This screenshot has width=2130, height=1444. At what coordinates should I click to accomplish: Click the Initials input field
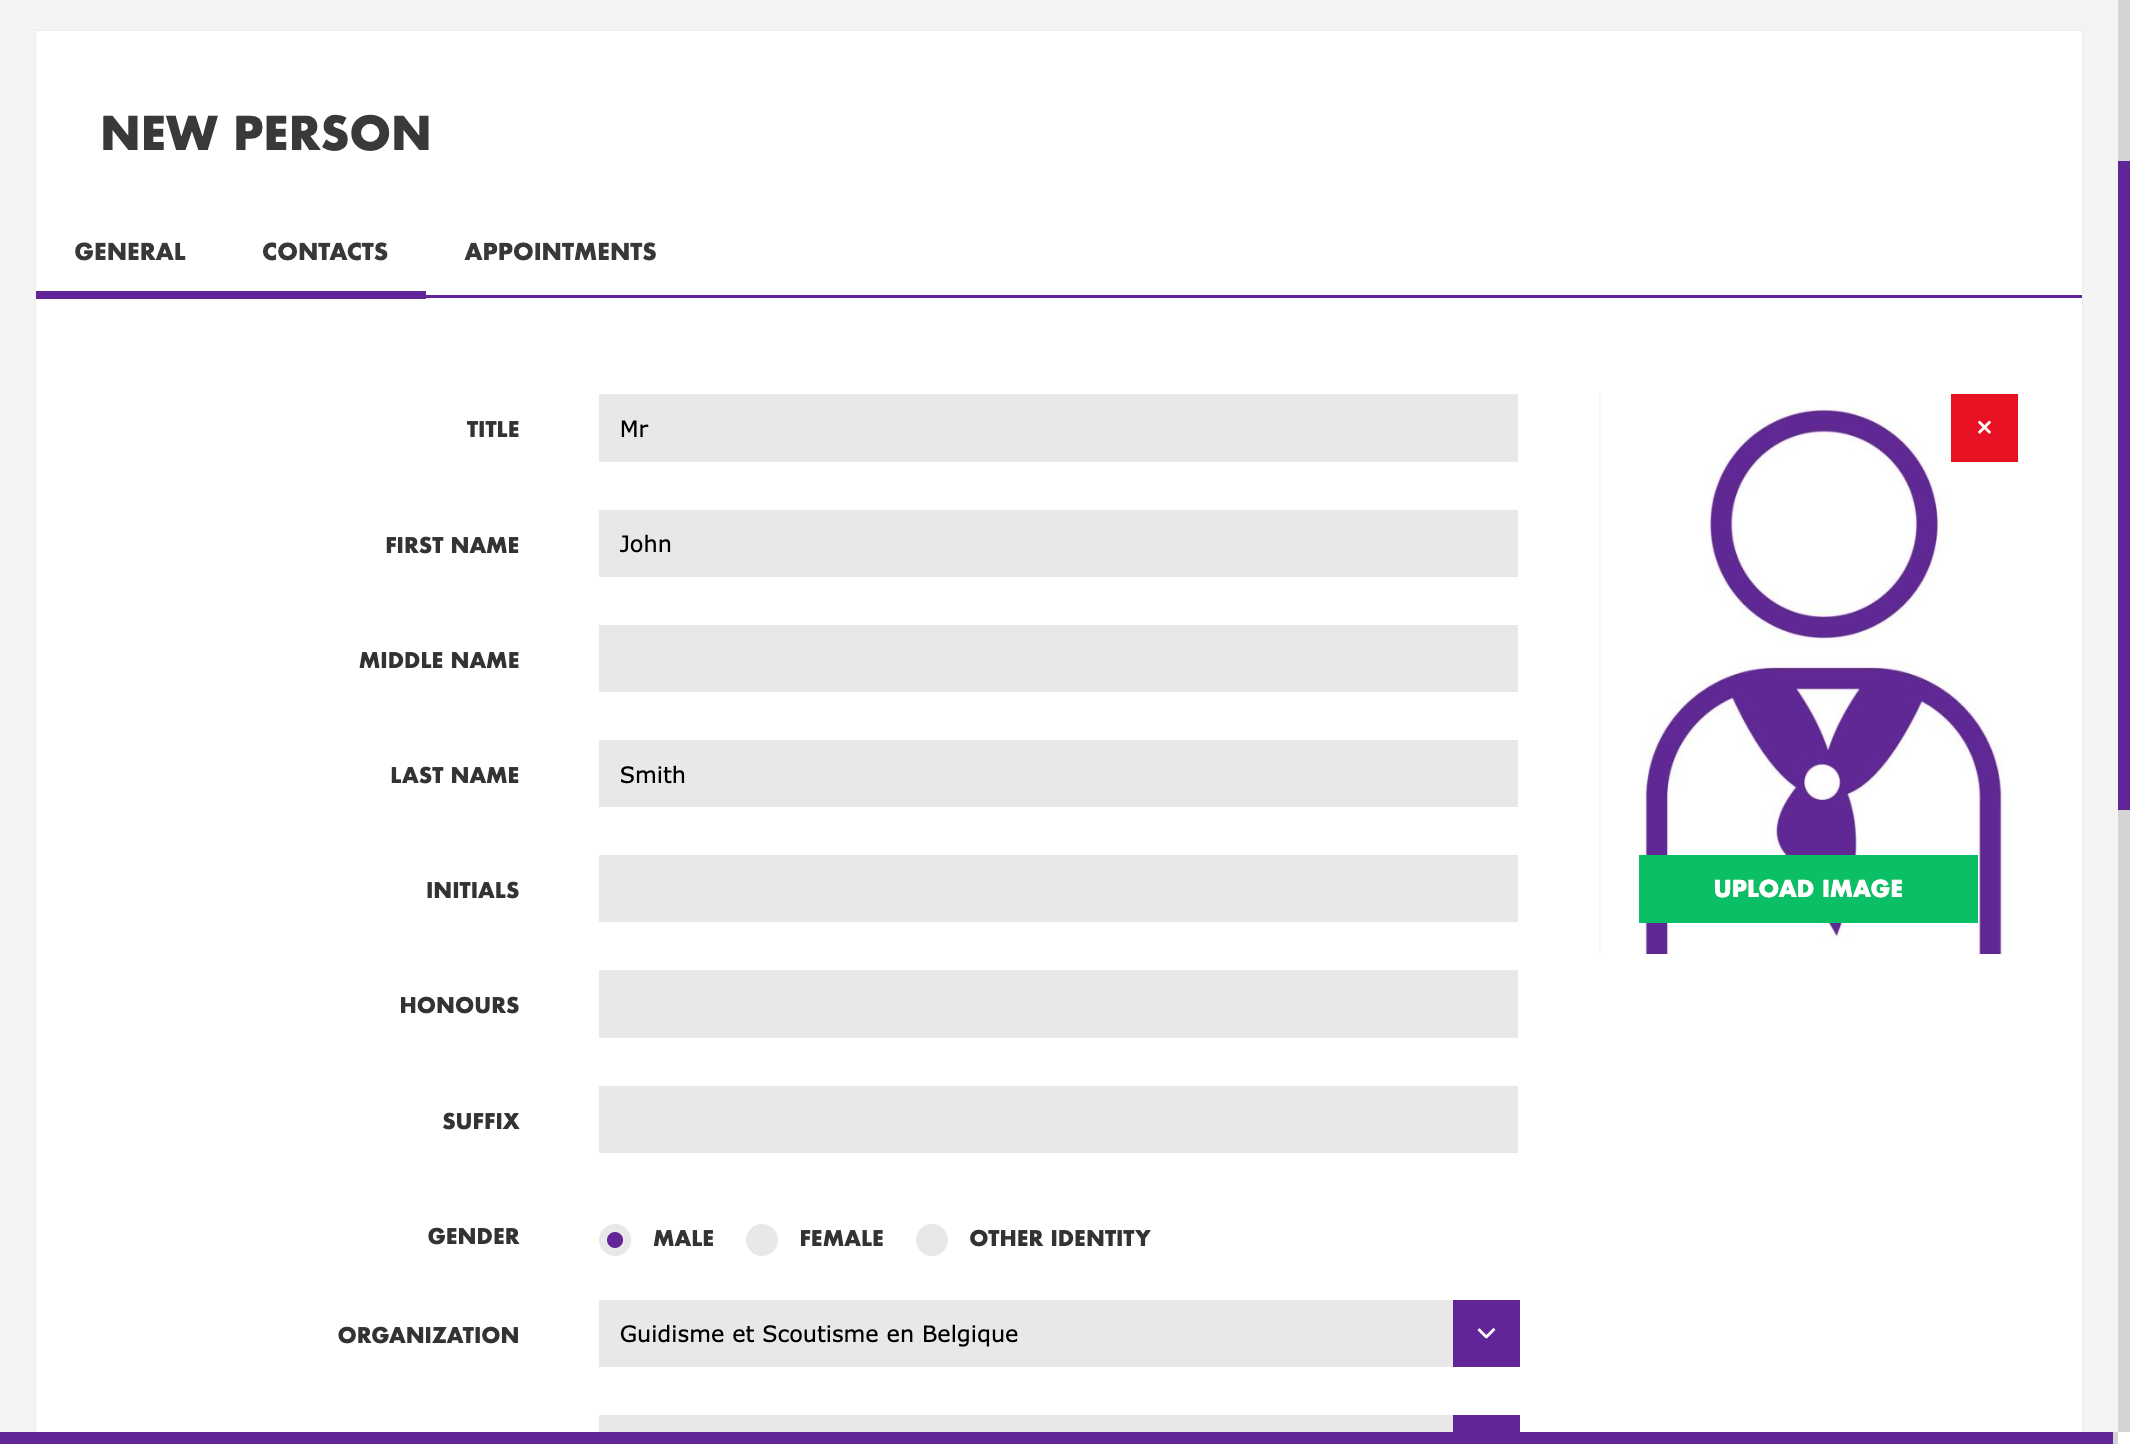1058,889
